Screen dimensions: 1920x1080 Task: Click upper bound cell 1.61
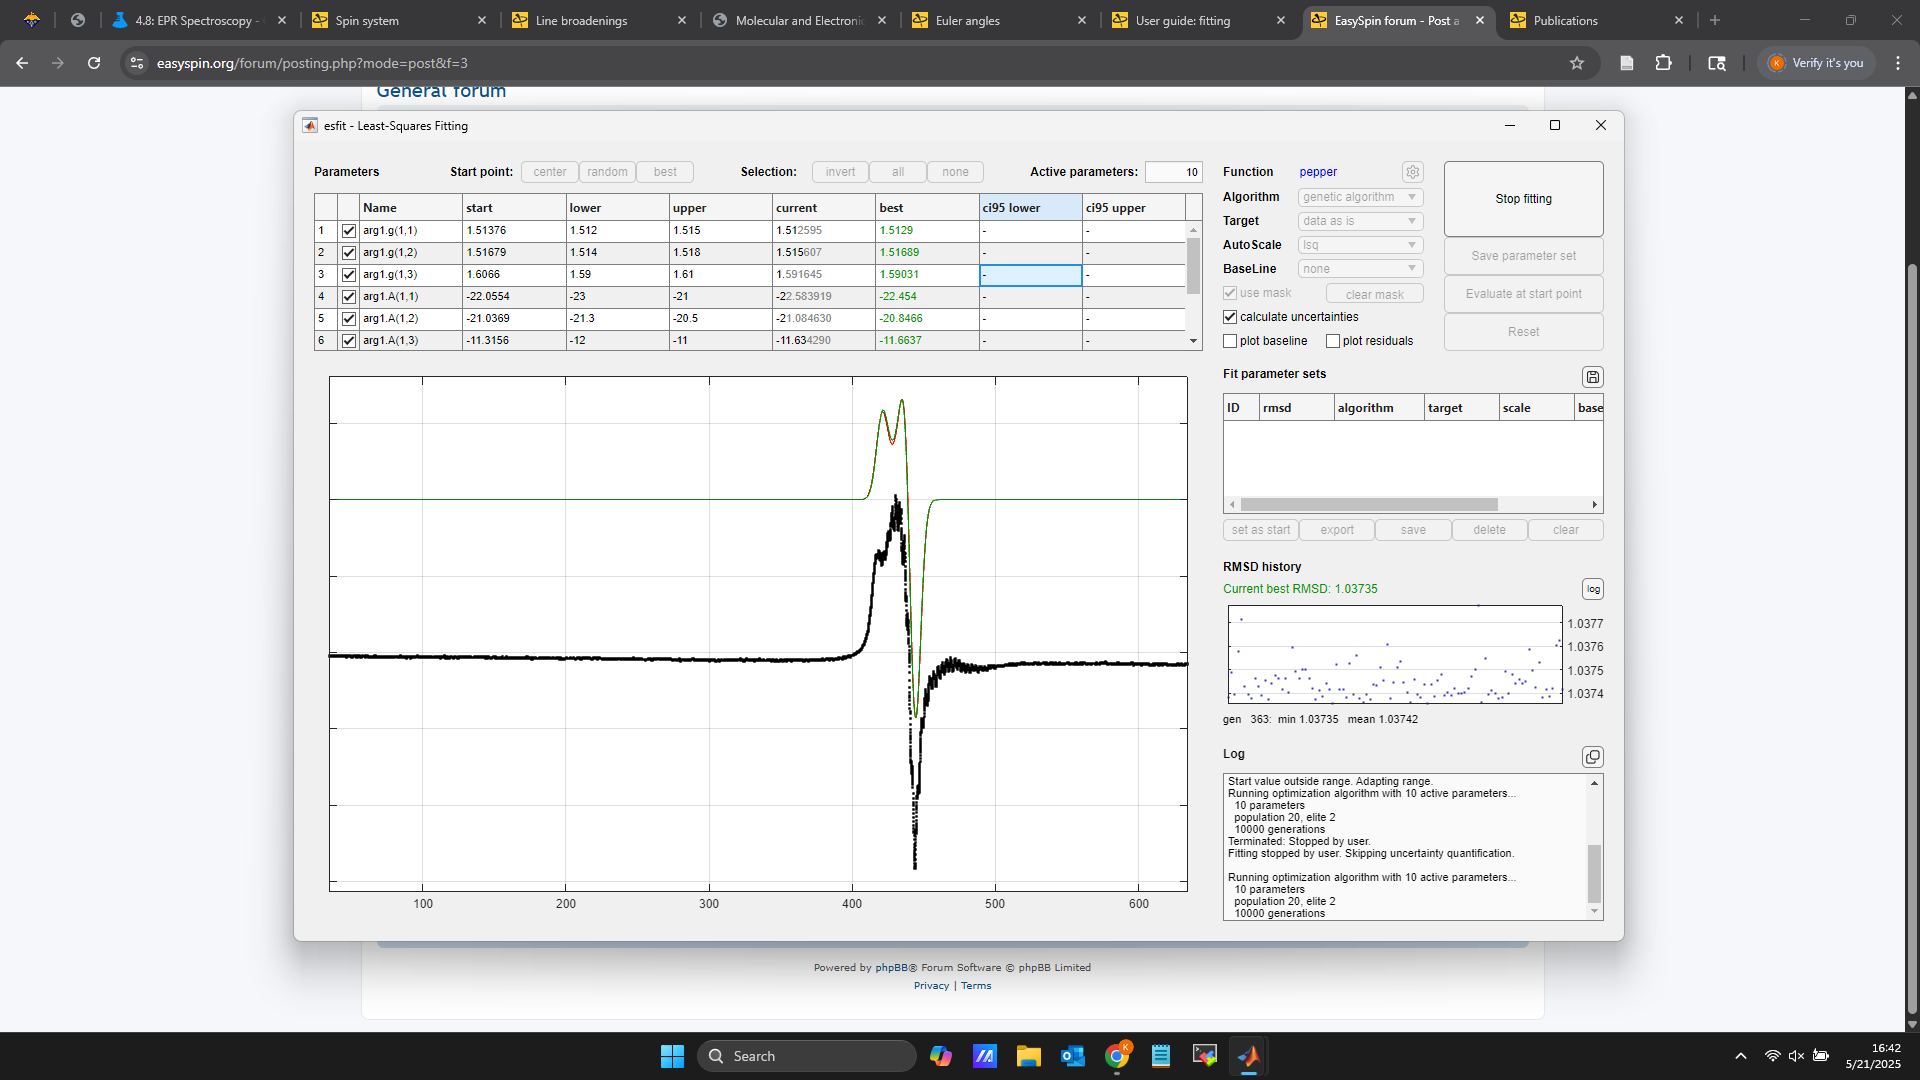[x=721, y=275]
